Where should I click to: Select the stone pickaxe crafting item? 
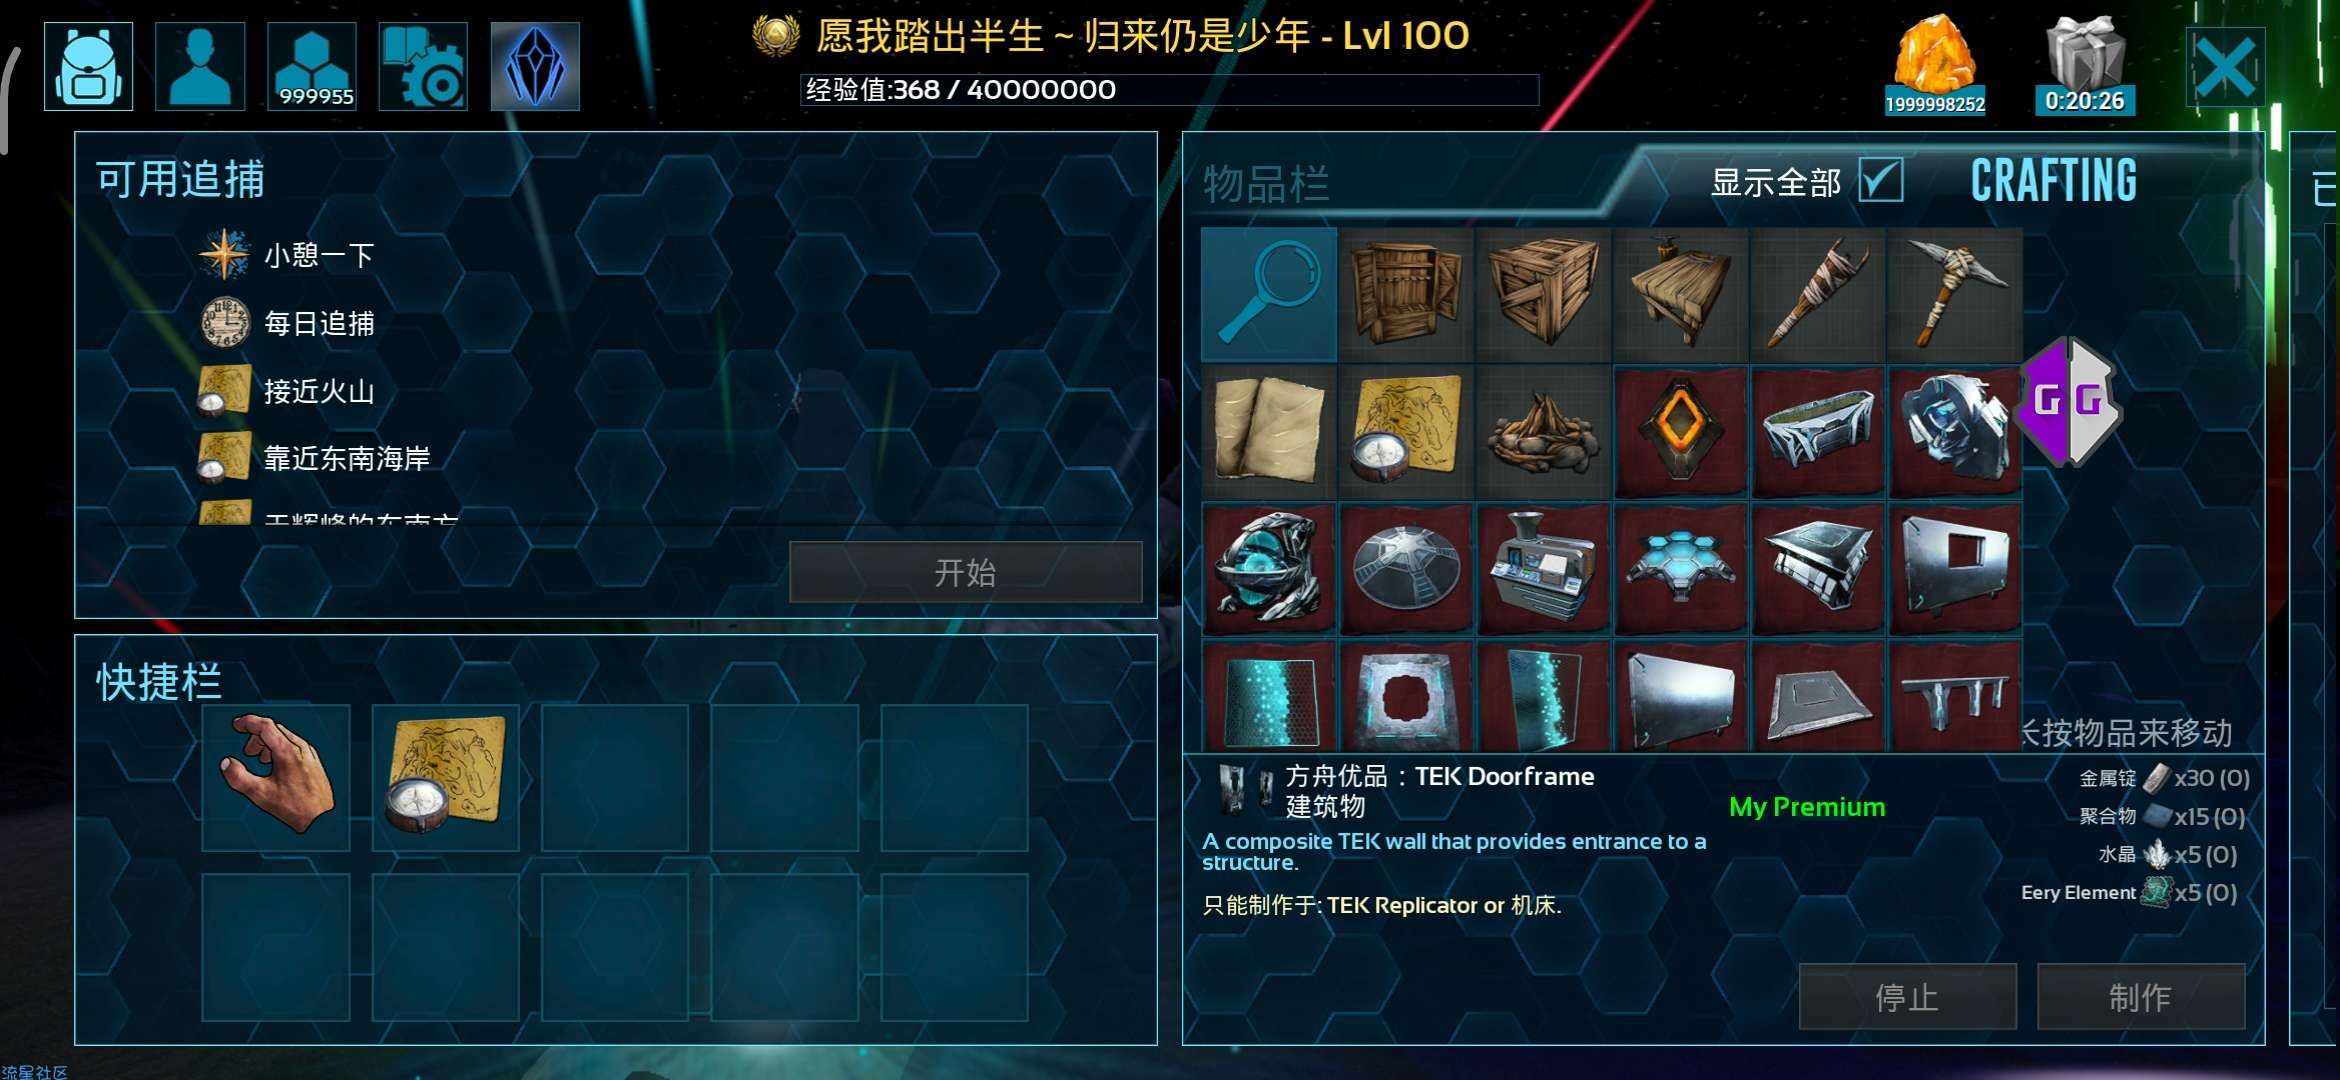pyautogui.click(x=1955, y=294)
